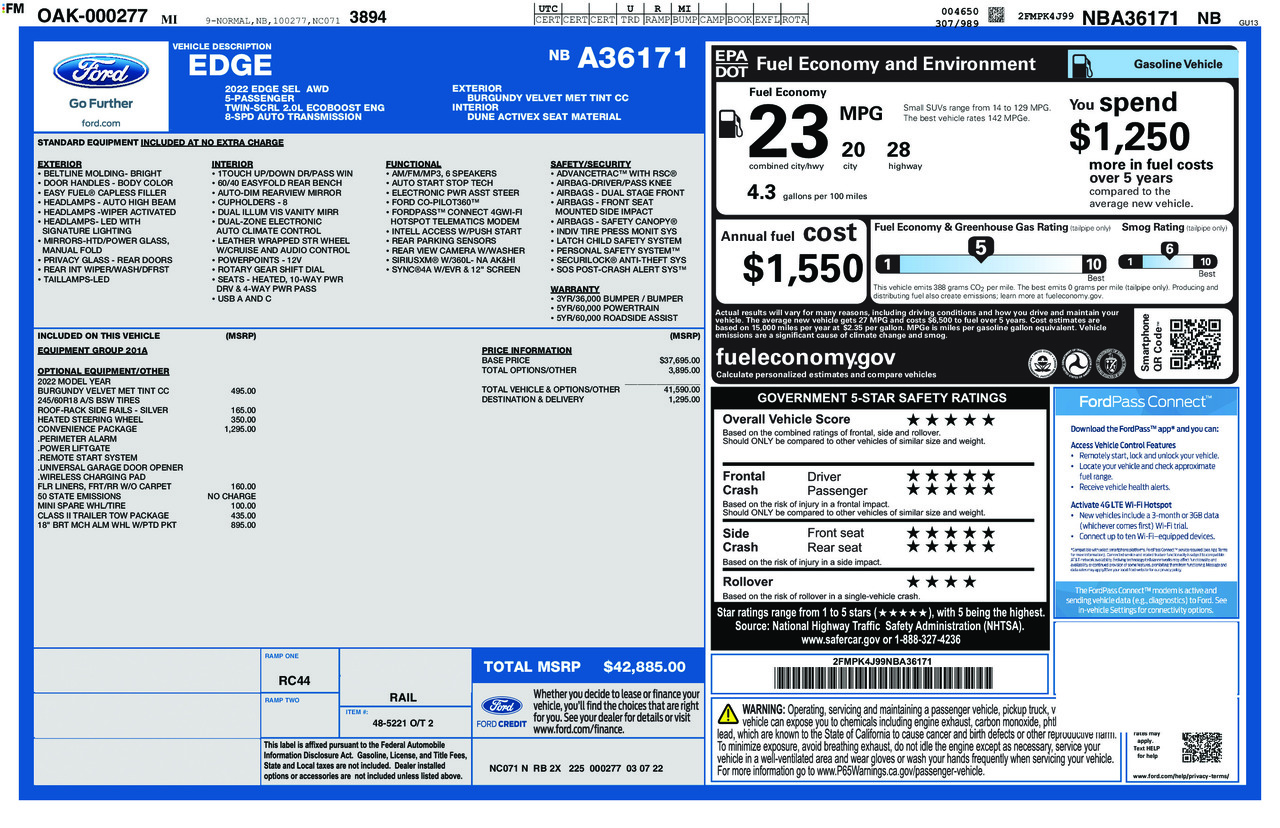The height and width of the screenshot is (828, 1280).
Task: Click the Access Vehicle Control Features heading
Action: [1123, 445]
